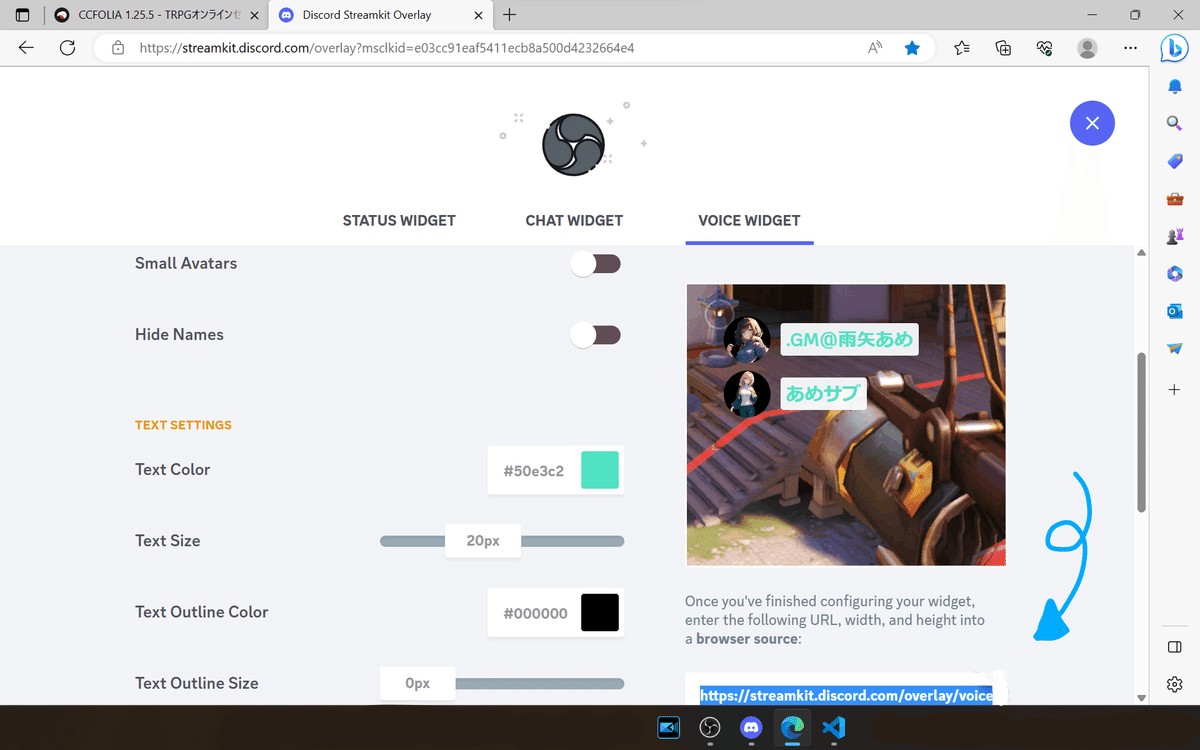The width and height of the screenshot is (1200, 750).
Task: Click the page scrollbar up arrow
Action: tap(1141, 252)
